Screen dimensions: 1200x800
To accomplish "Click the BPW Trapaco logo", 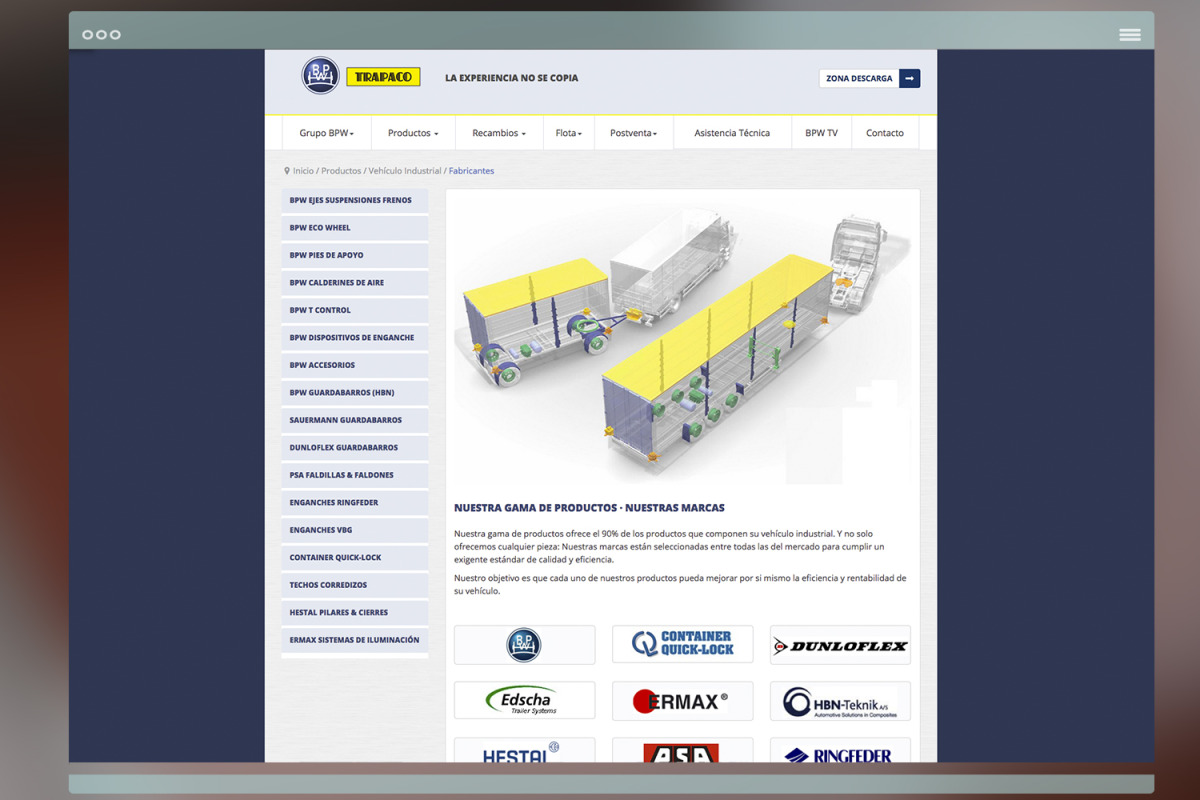I will tap(361, 76).
